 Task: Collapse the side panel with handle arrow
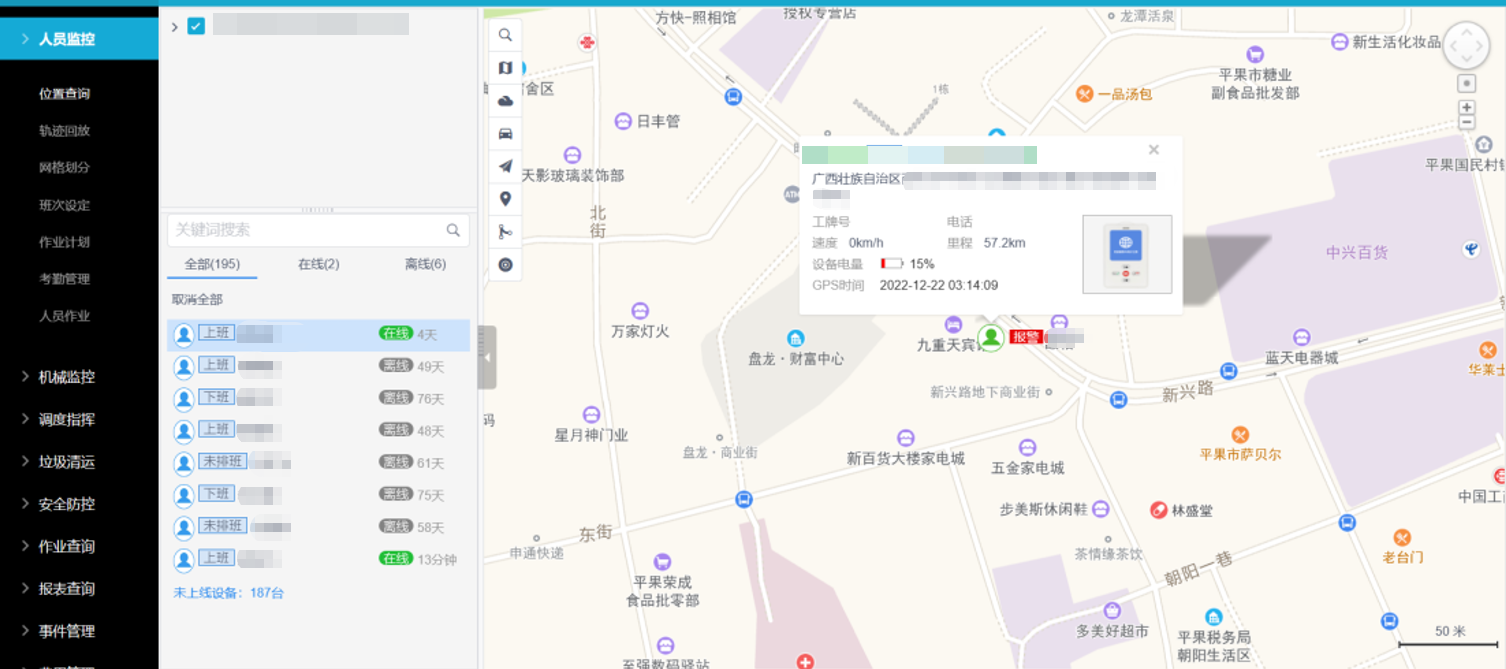[x=487, y=357]
